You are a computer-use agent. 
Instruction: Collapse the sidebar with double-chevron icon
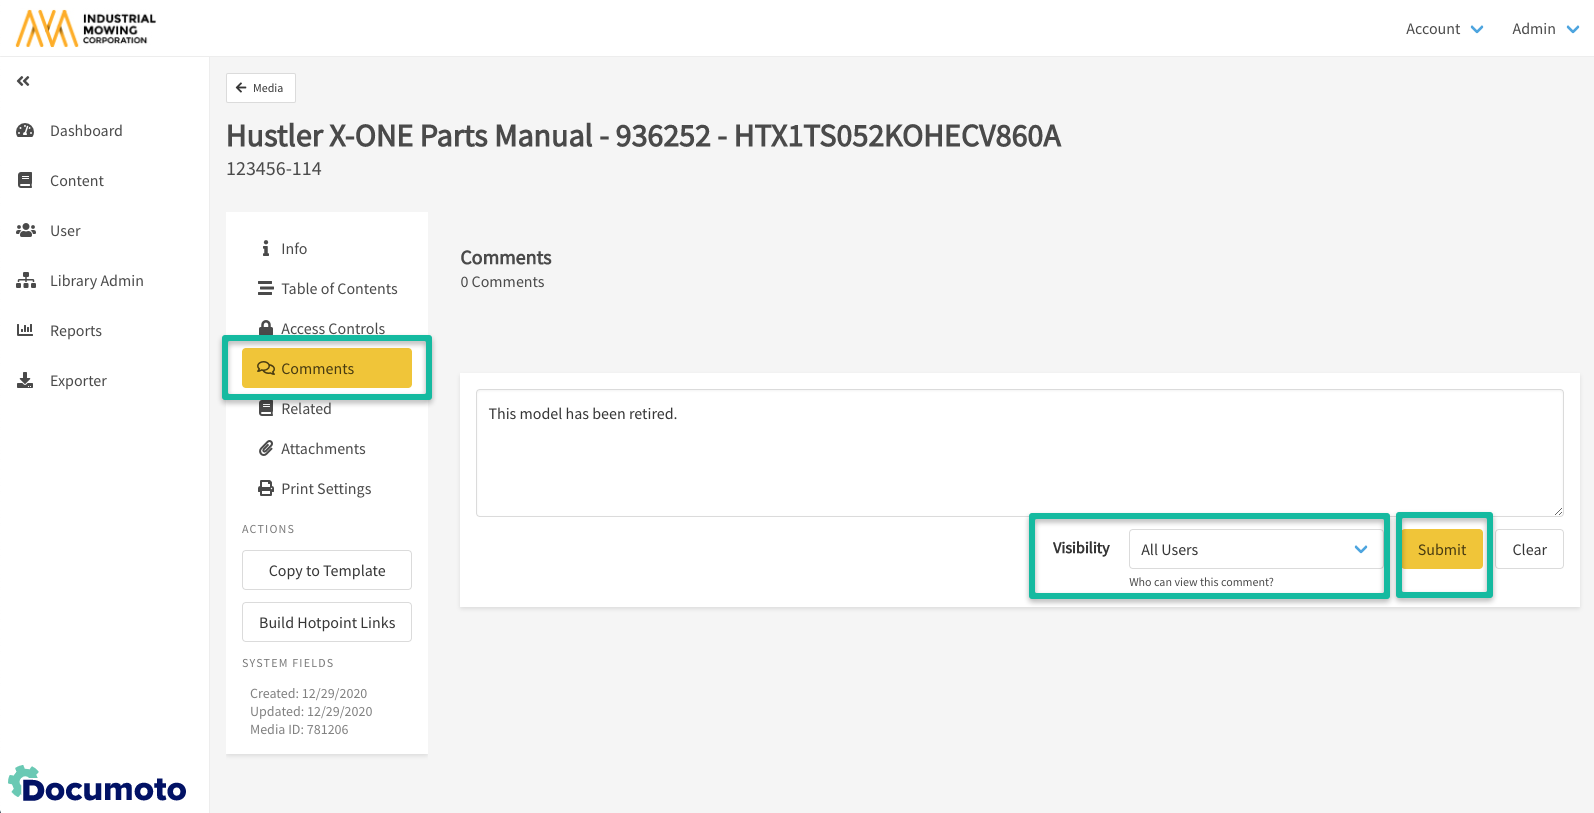point(23,81)
